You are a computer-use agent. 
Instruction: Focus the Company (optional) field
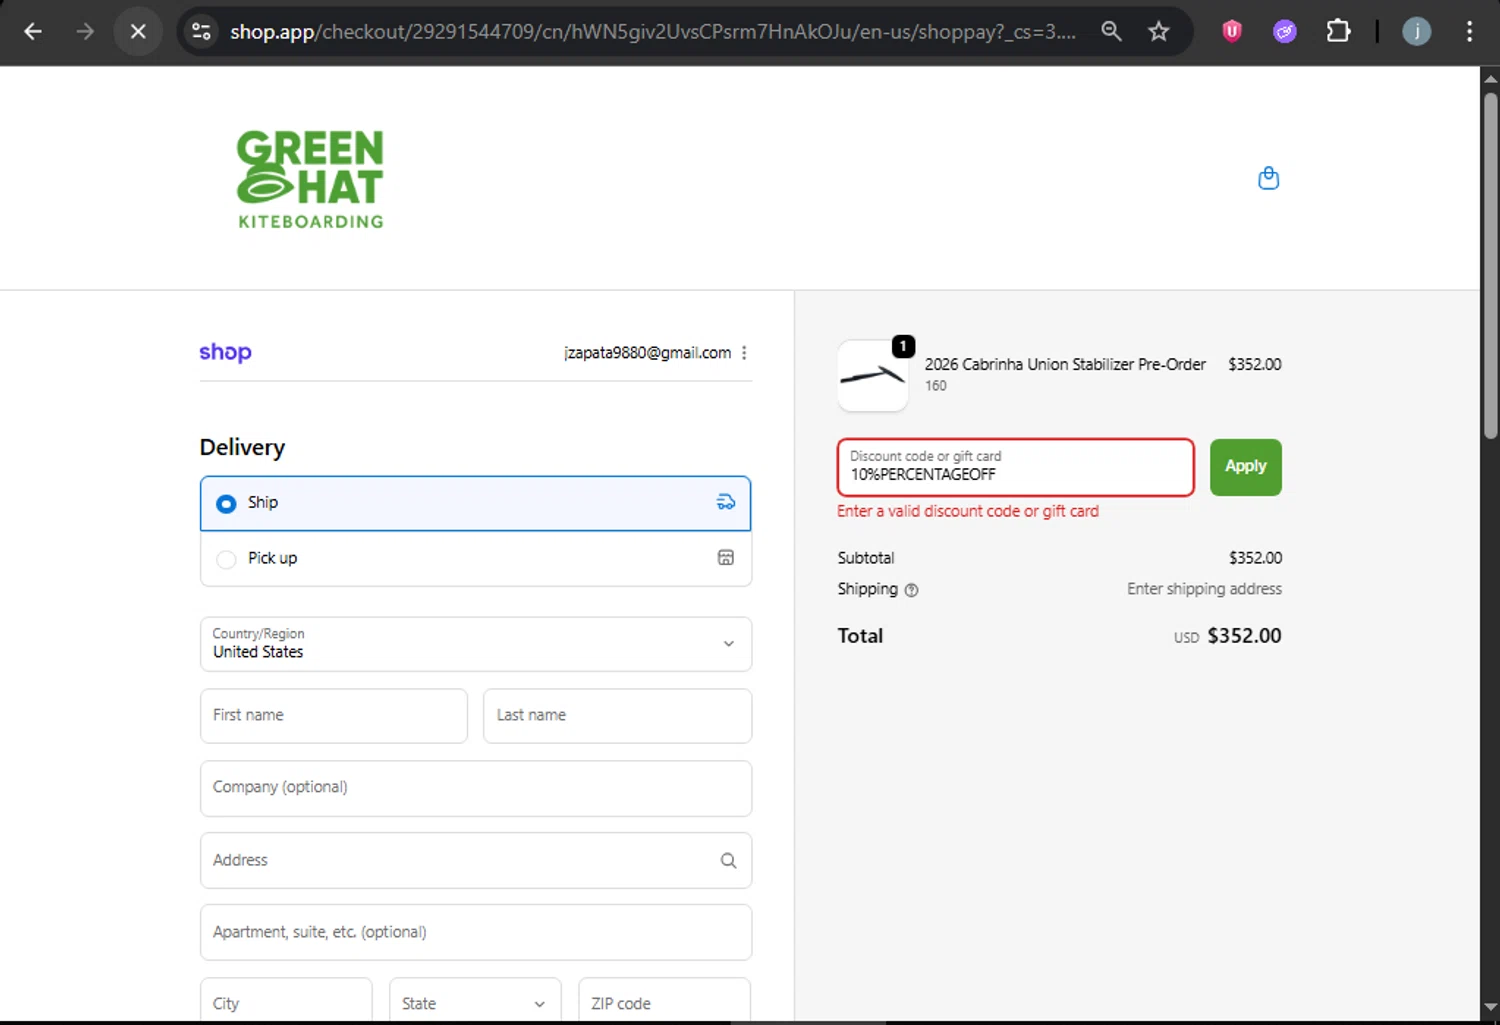pos(476,788)
